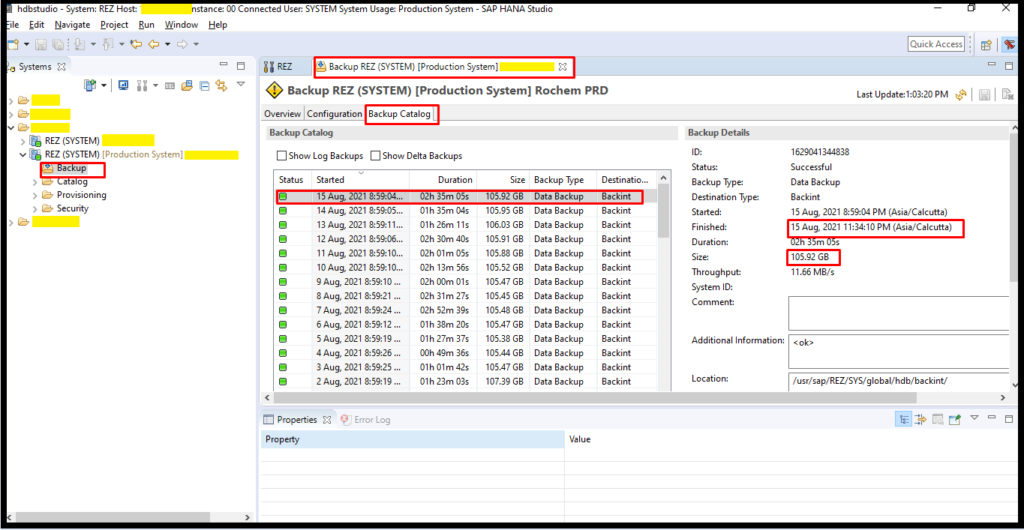Expand the Provisioning folder
This screenshot has height=530, width=1024.
click(35, 195)
